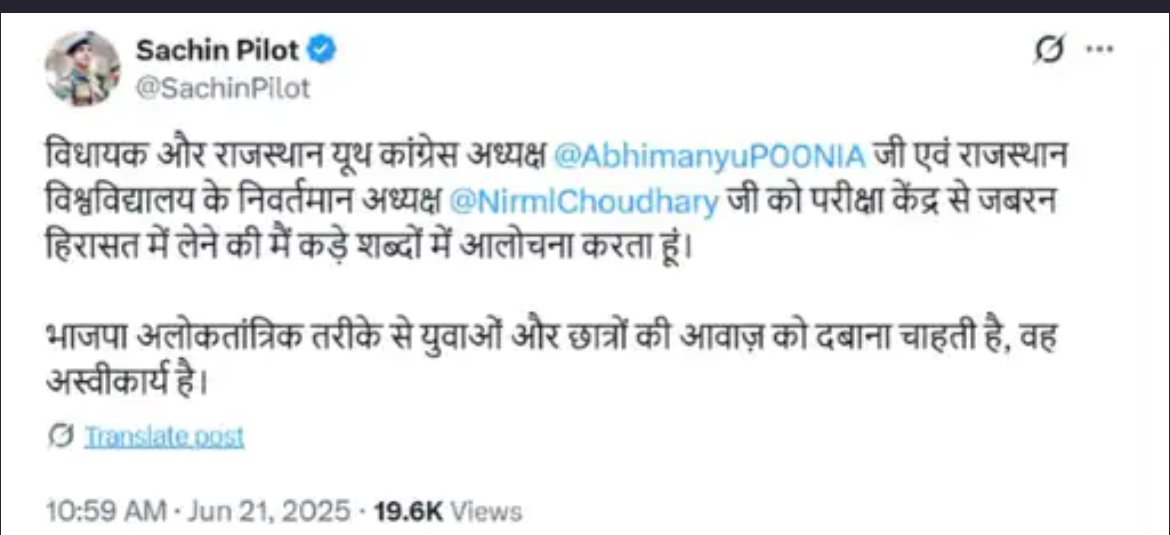The image size is (1170, 535).
Task: Click the 19.6K view count number
Action: coord(408,512)
